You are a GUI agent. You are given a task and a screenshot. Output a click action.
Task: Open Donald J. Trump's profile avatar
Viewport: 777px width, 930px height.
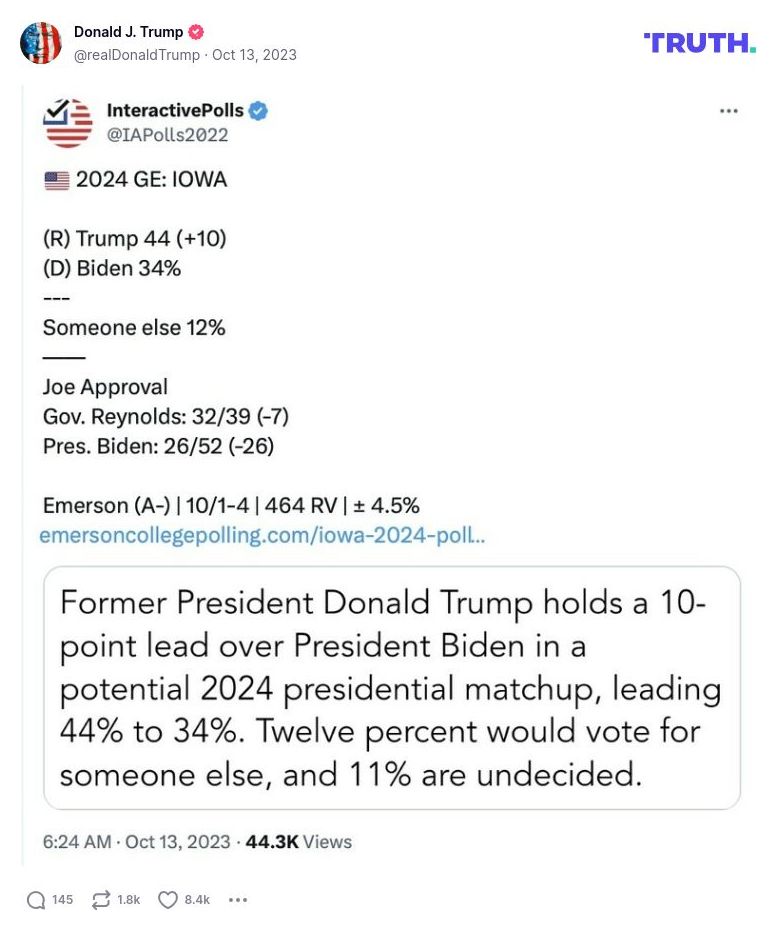pyautogui.click(x=41, y=42)
